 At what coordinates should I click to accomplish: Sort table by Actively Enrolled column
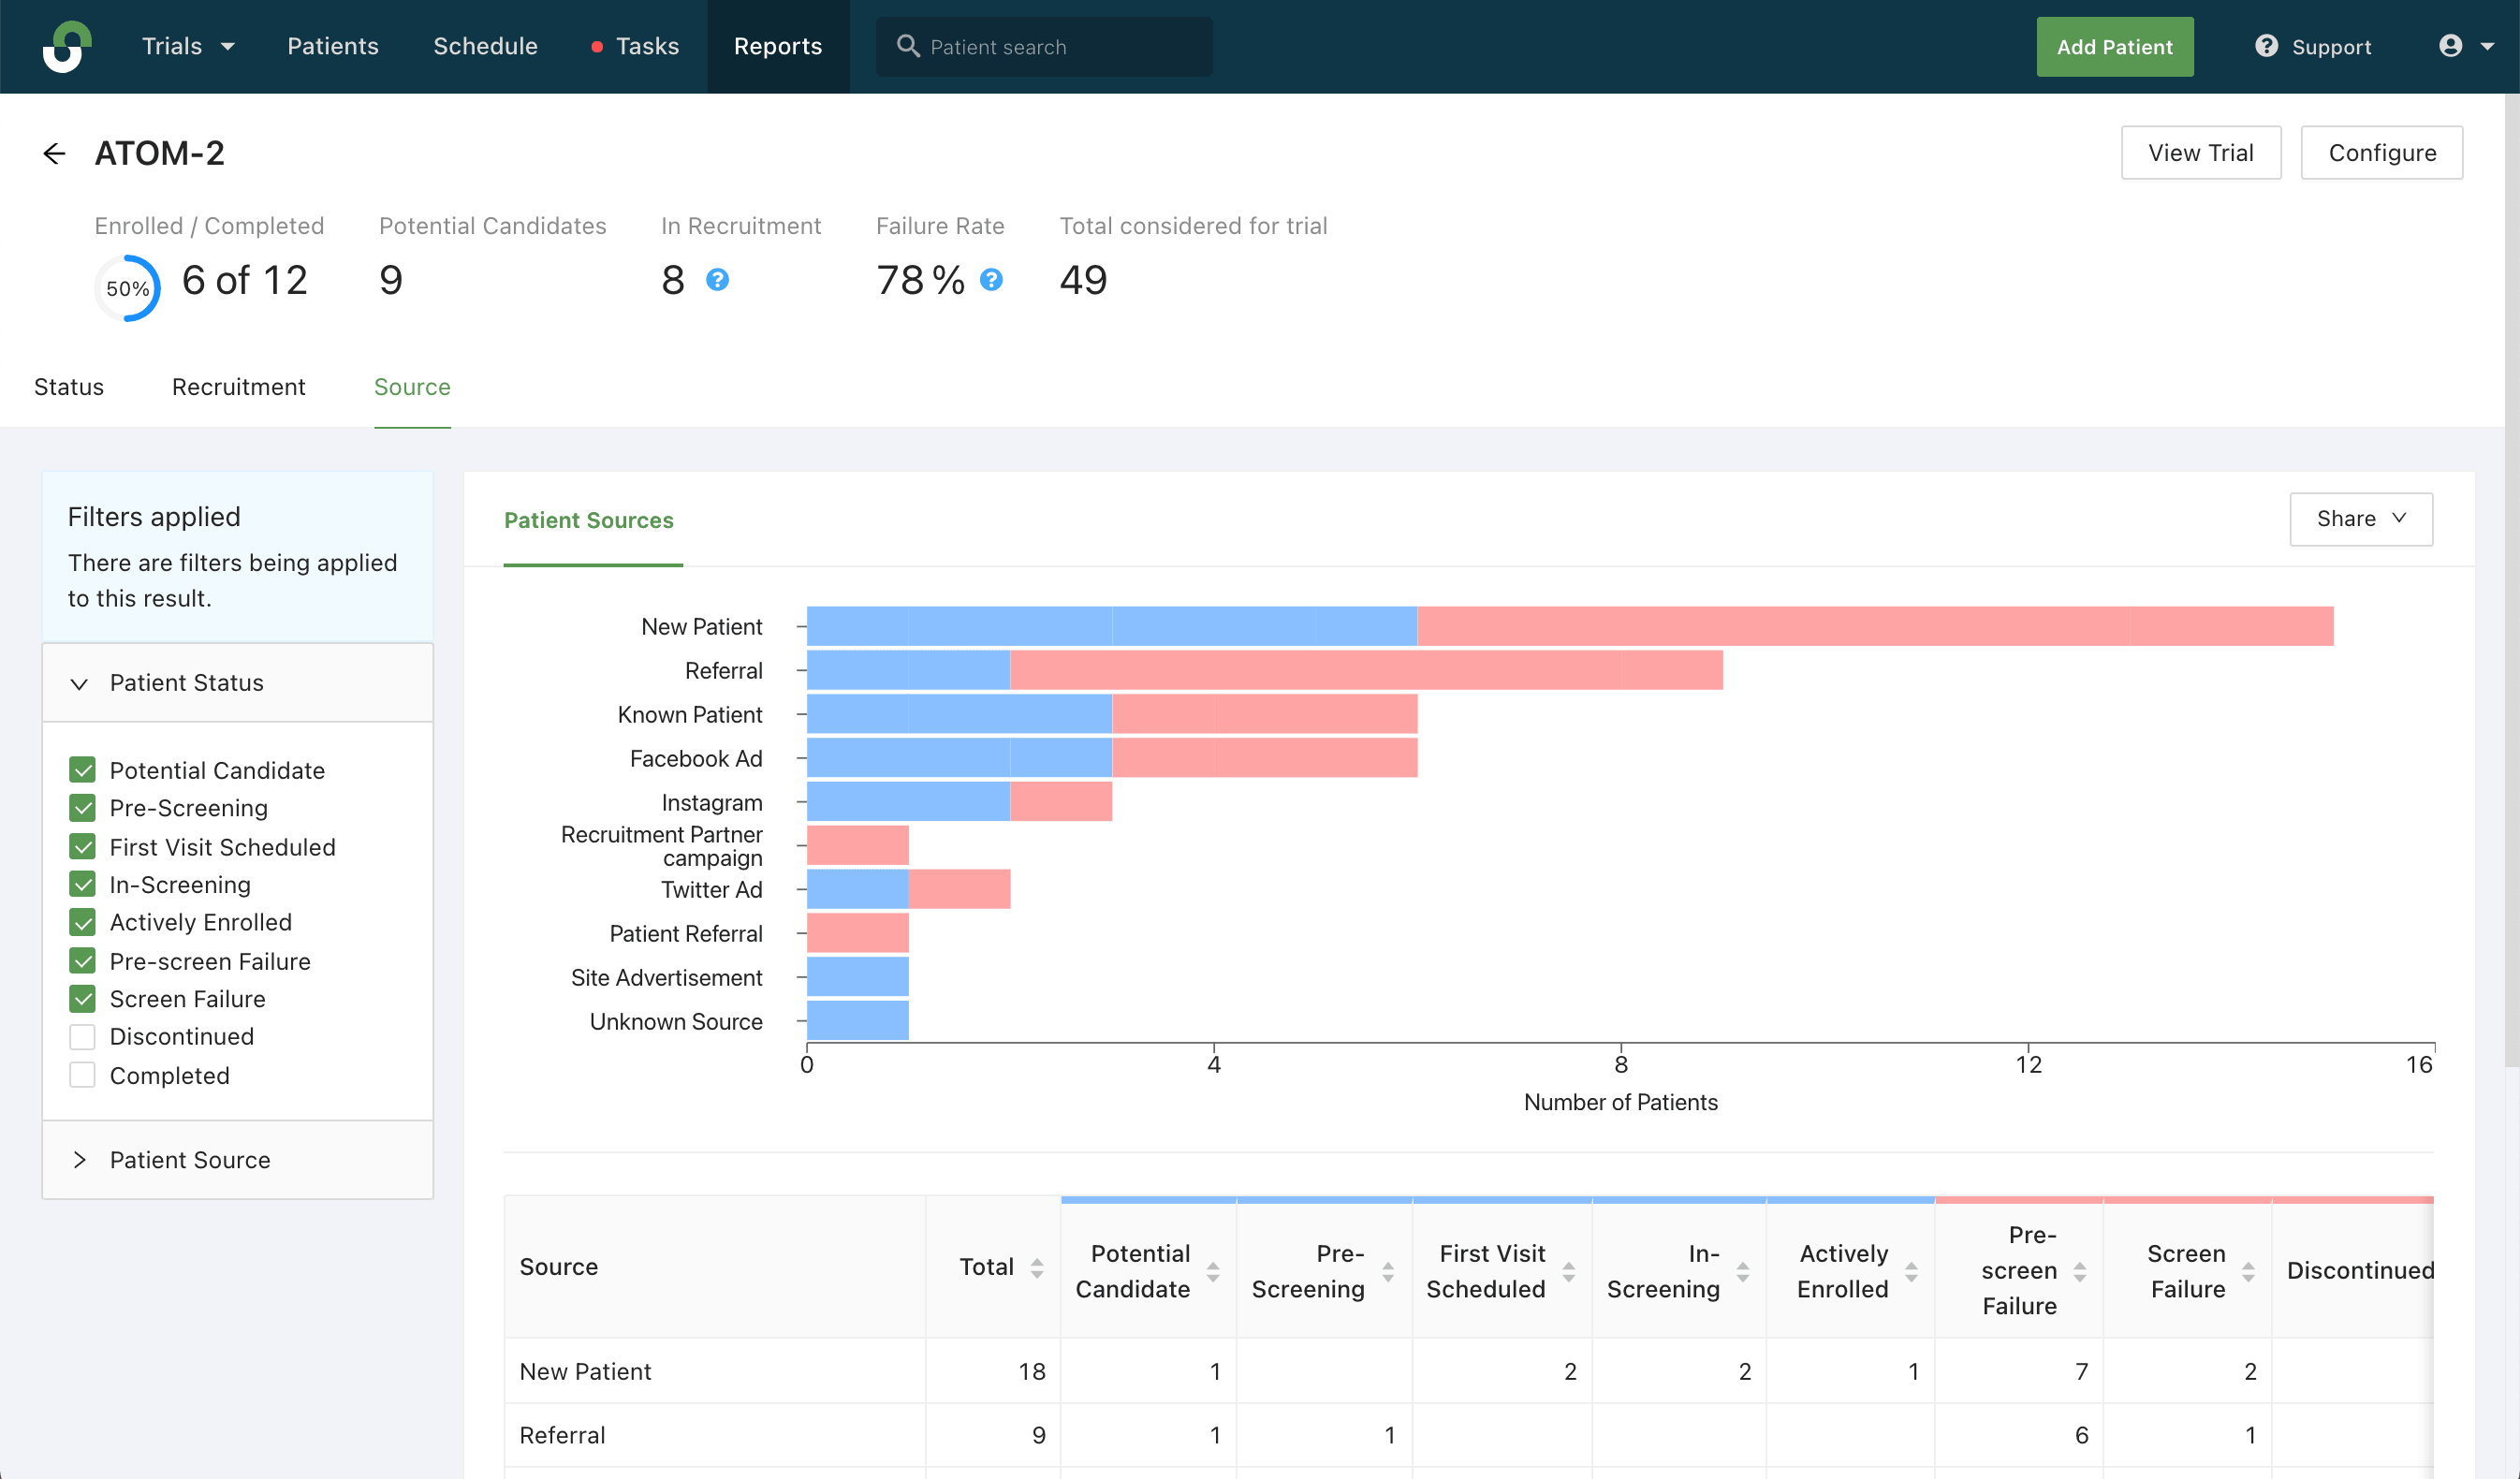coord(1911,1271)
